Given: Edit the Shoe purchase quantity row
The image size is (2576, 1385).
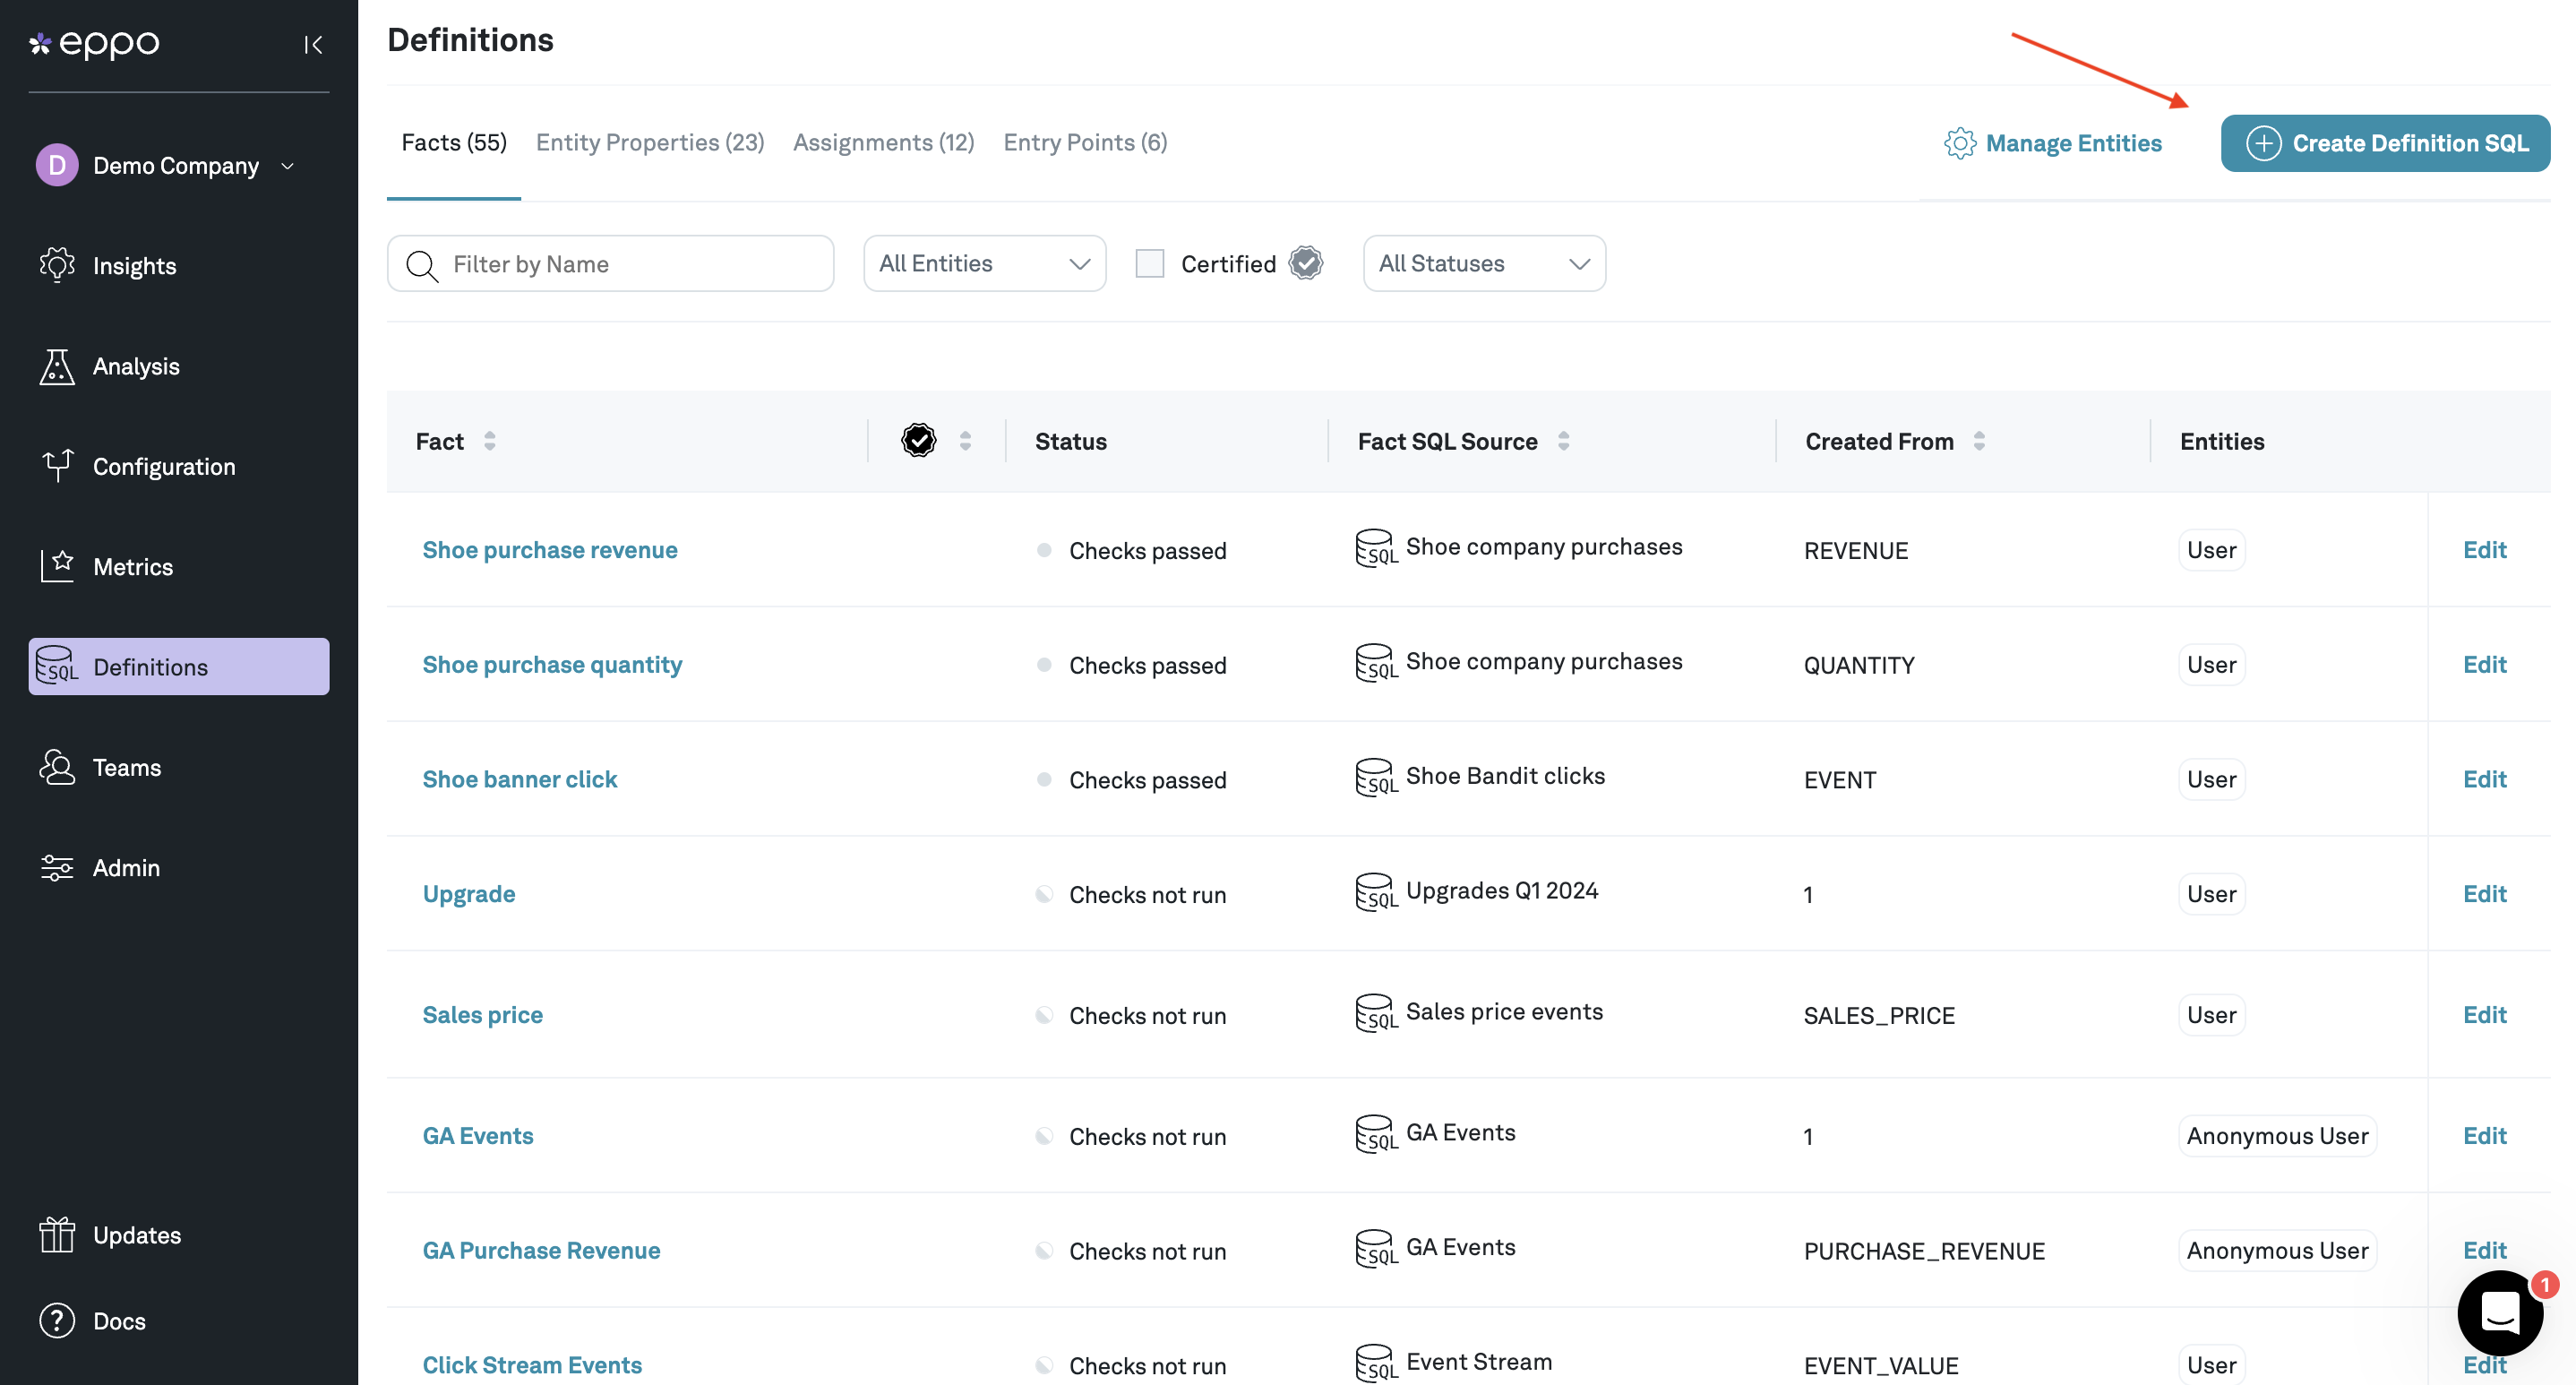Looking at the screenshot, I should tap(2484, 664).
